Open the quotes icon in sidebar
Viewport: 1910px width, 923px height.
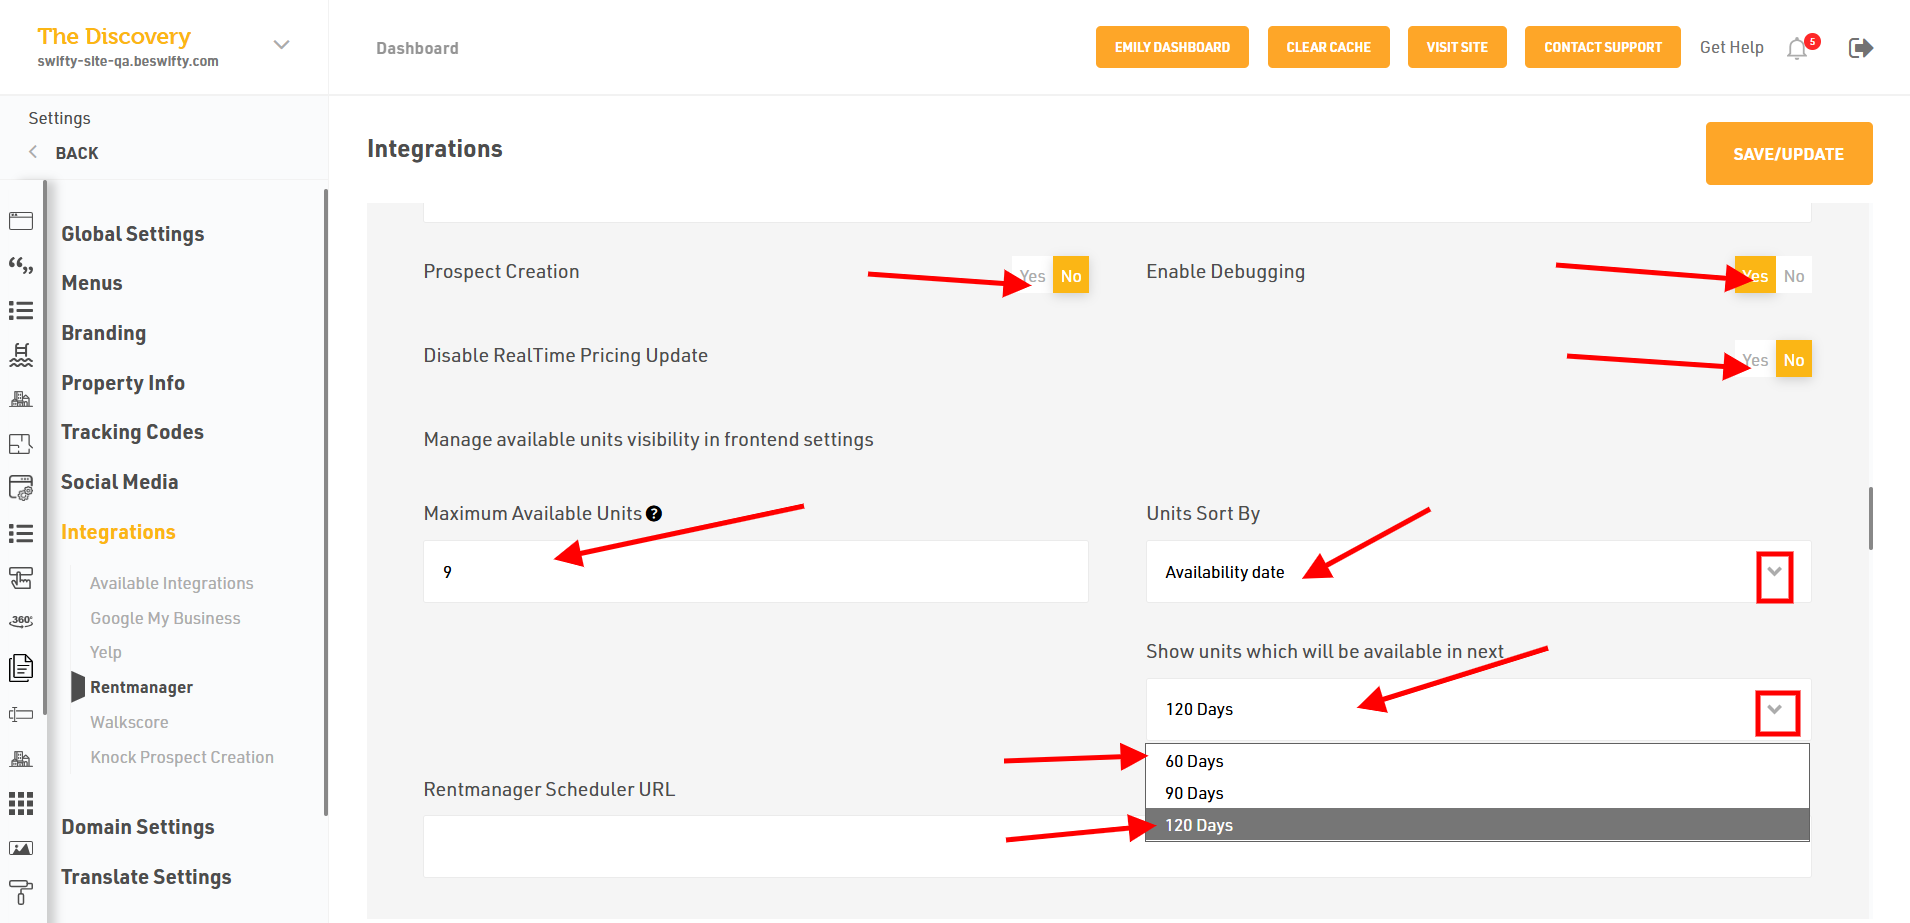21,265
